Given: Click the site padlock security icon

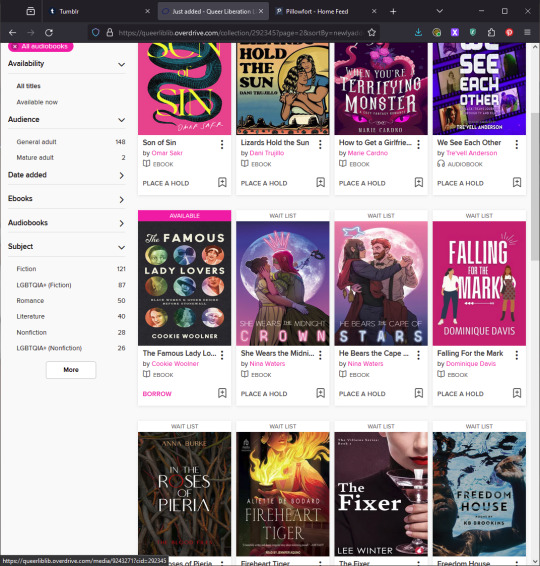Looking at the screenshot, I should click(110, 32).
